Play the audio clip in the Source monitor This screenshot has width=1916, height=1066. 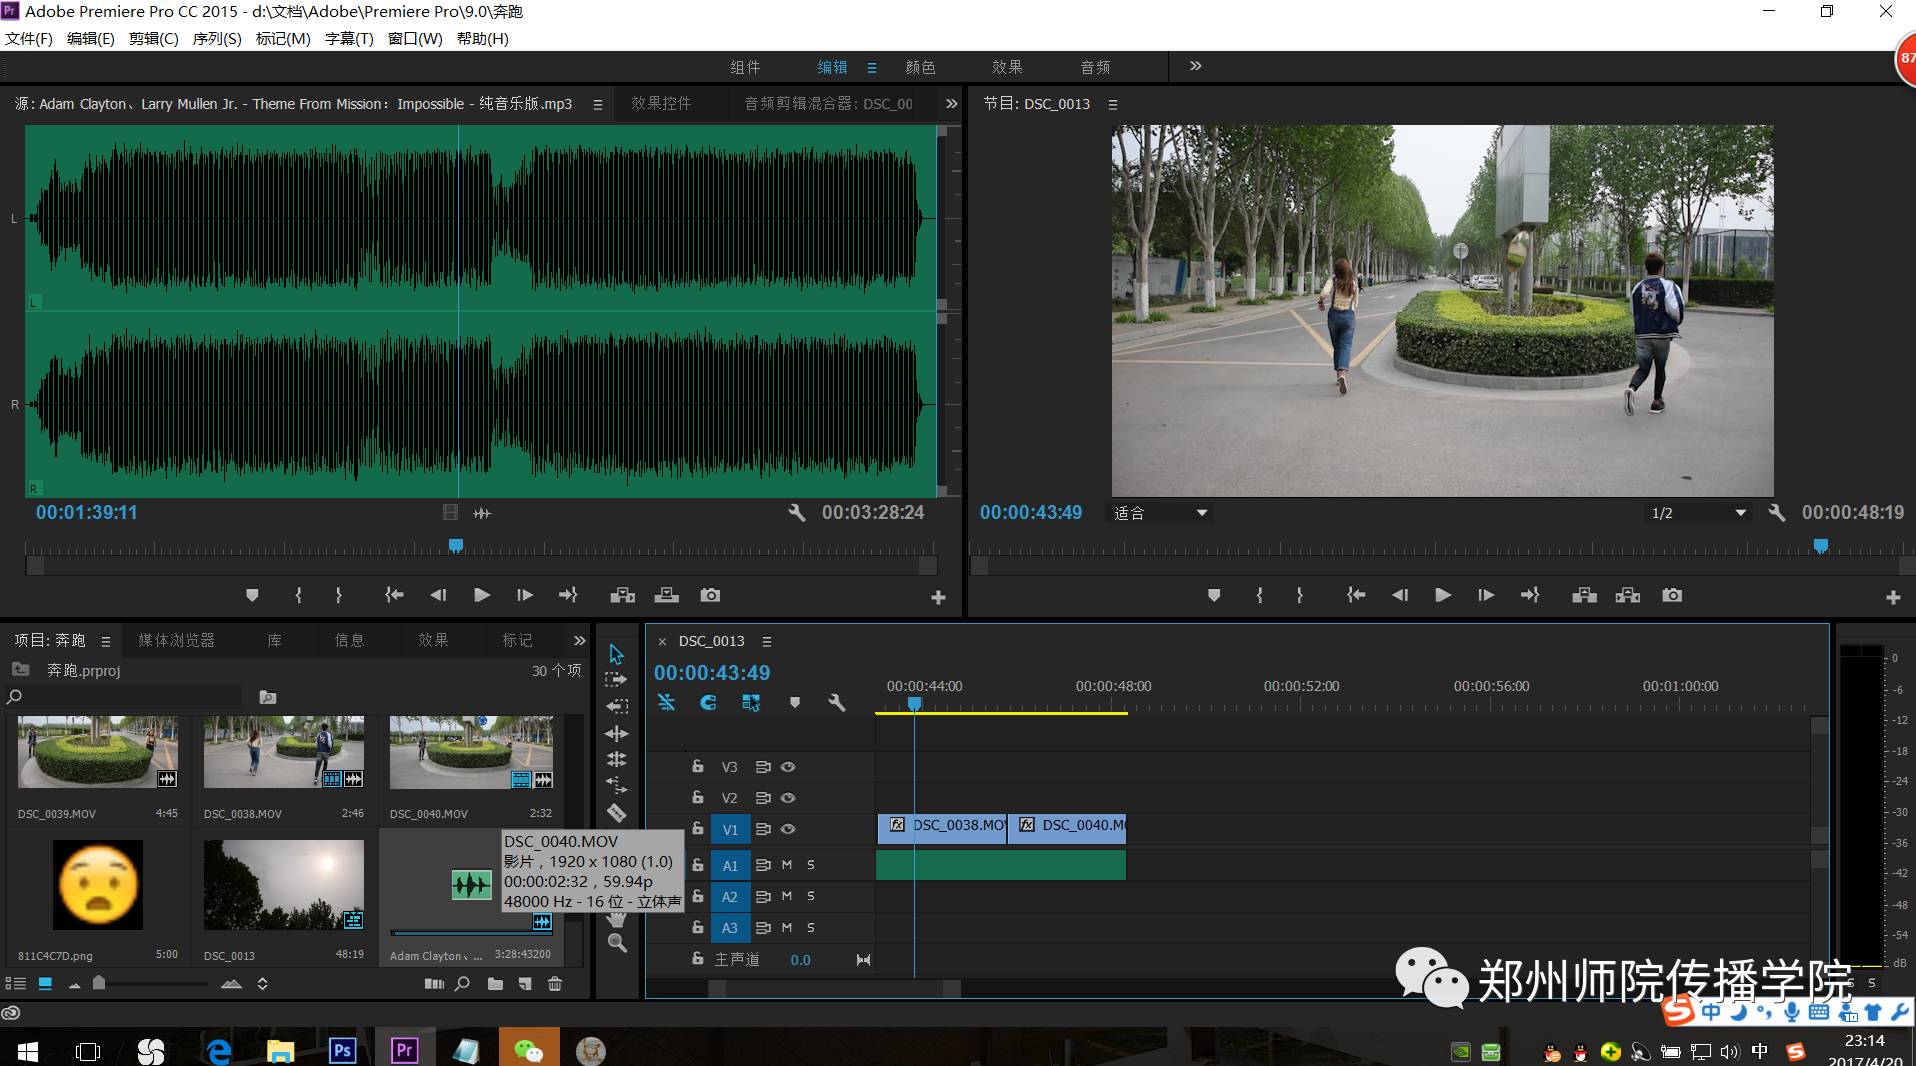(x=481, y=595)
